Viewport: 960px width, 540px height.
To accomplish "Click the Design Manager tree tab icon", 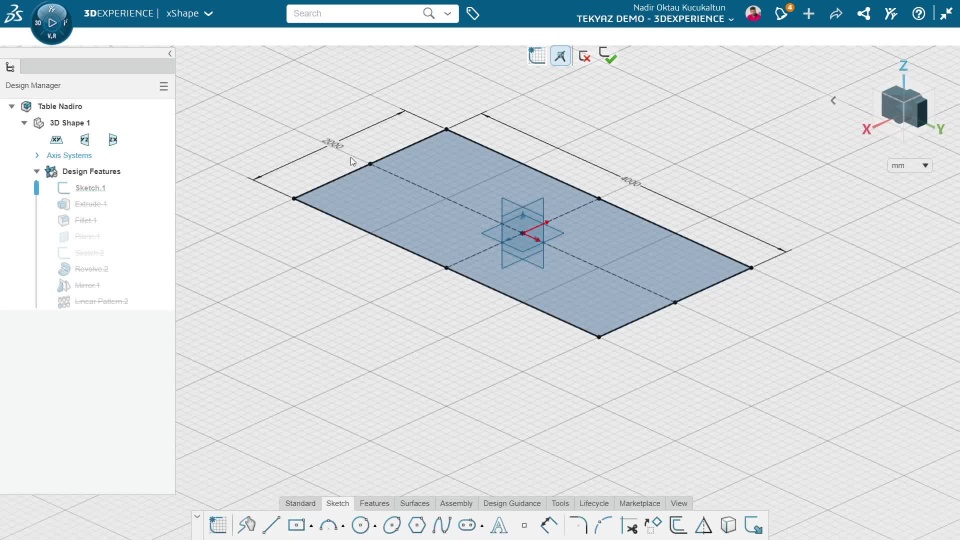I will [10, 67].
